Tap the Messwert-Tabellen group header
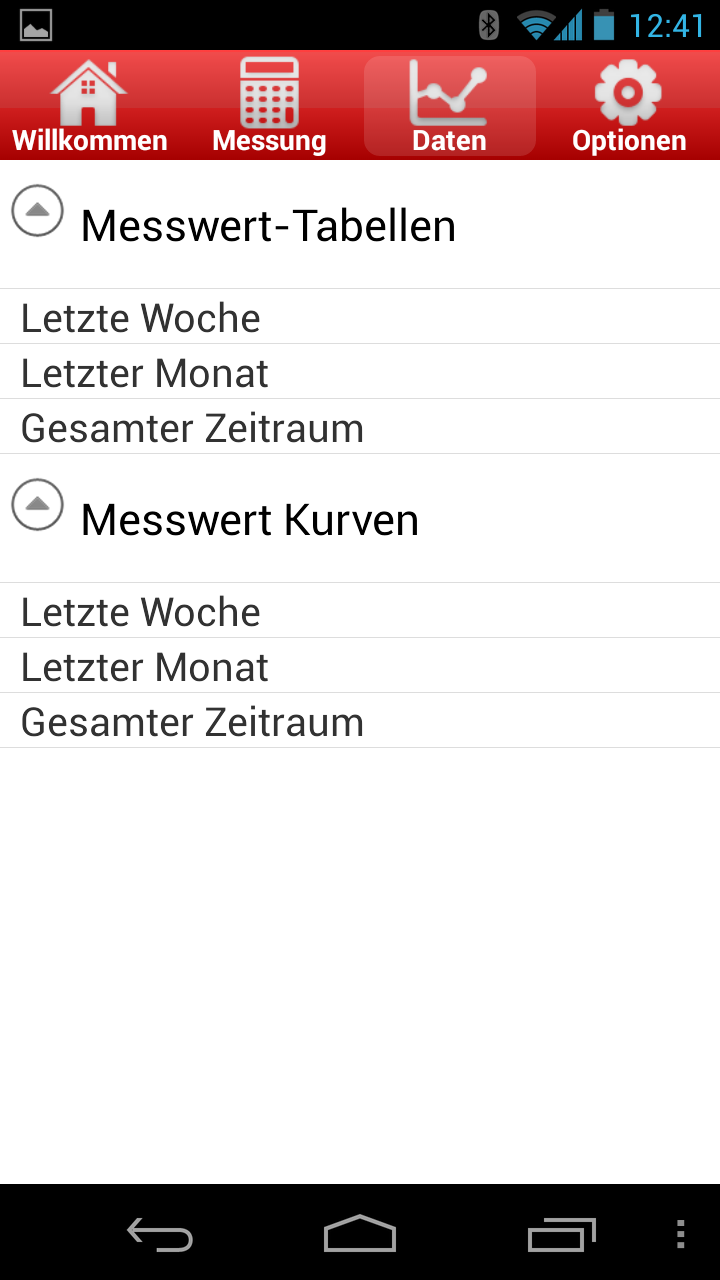Image resolution: width=720 pixels, height=1280 pixels. coord(360,225)
